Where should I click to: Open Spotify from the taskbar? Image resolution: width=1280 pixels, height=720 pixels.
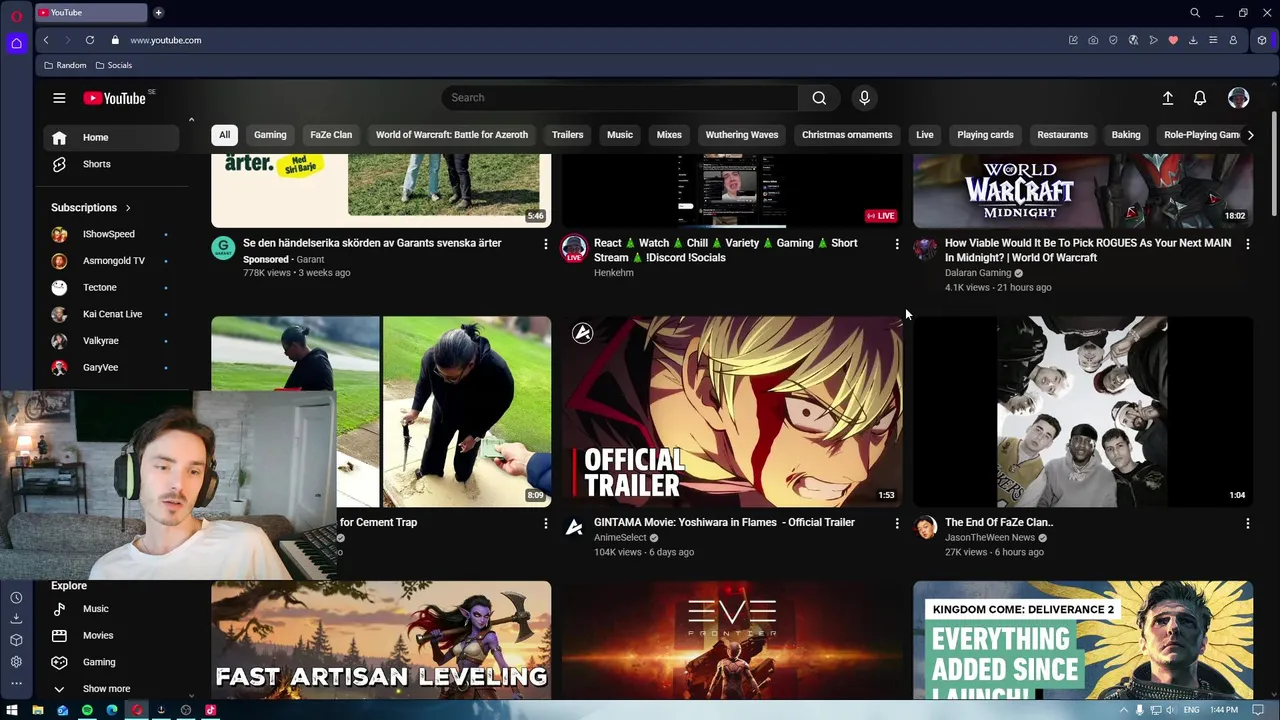[87, 710]
